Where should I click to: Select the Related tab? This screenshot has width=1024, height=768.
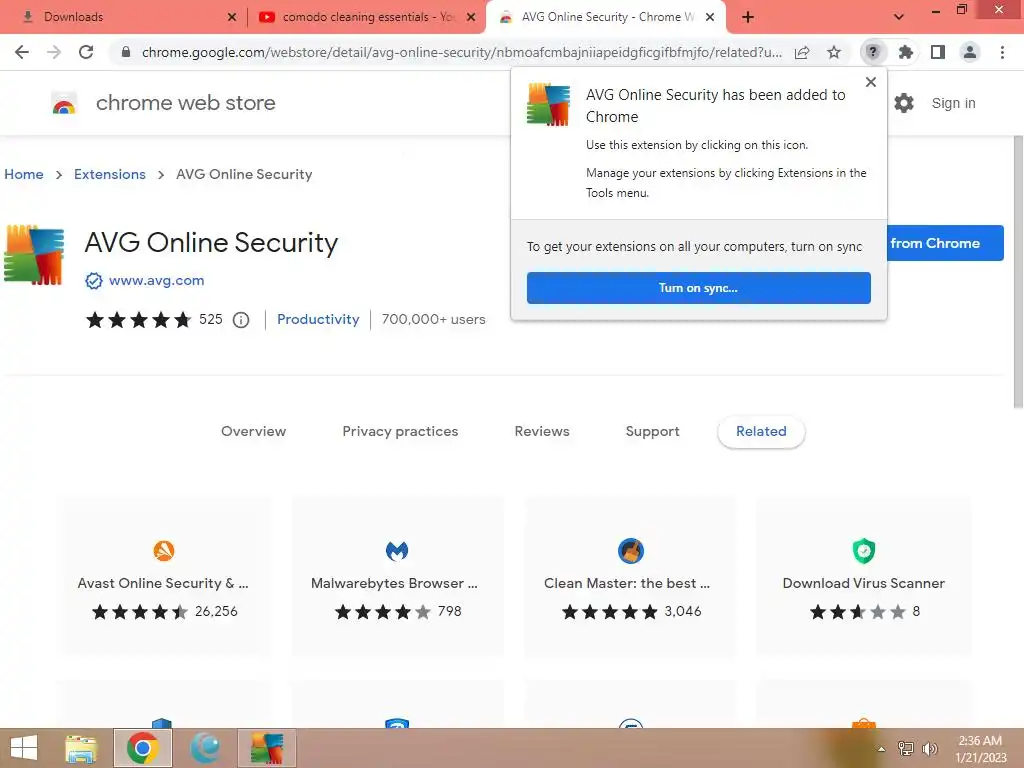click(x=761, y=431)
